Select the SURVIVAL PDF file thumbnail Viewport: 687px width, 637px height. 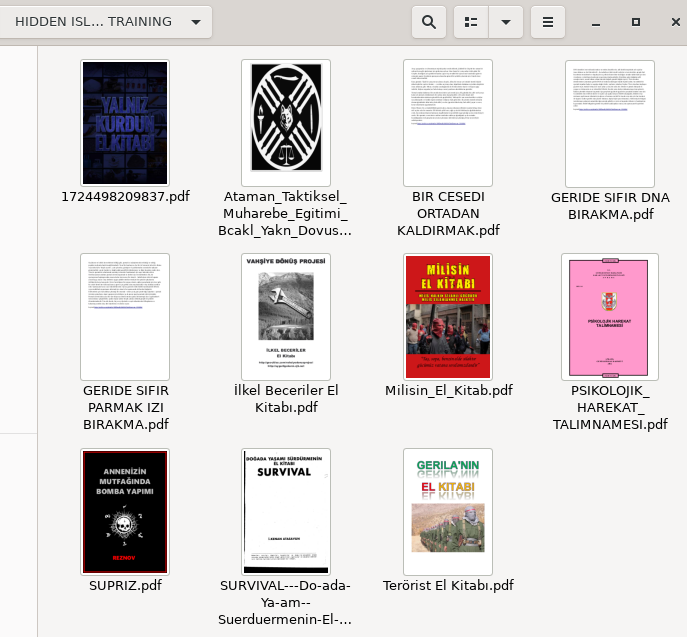click(x=286, y=511)
